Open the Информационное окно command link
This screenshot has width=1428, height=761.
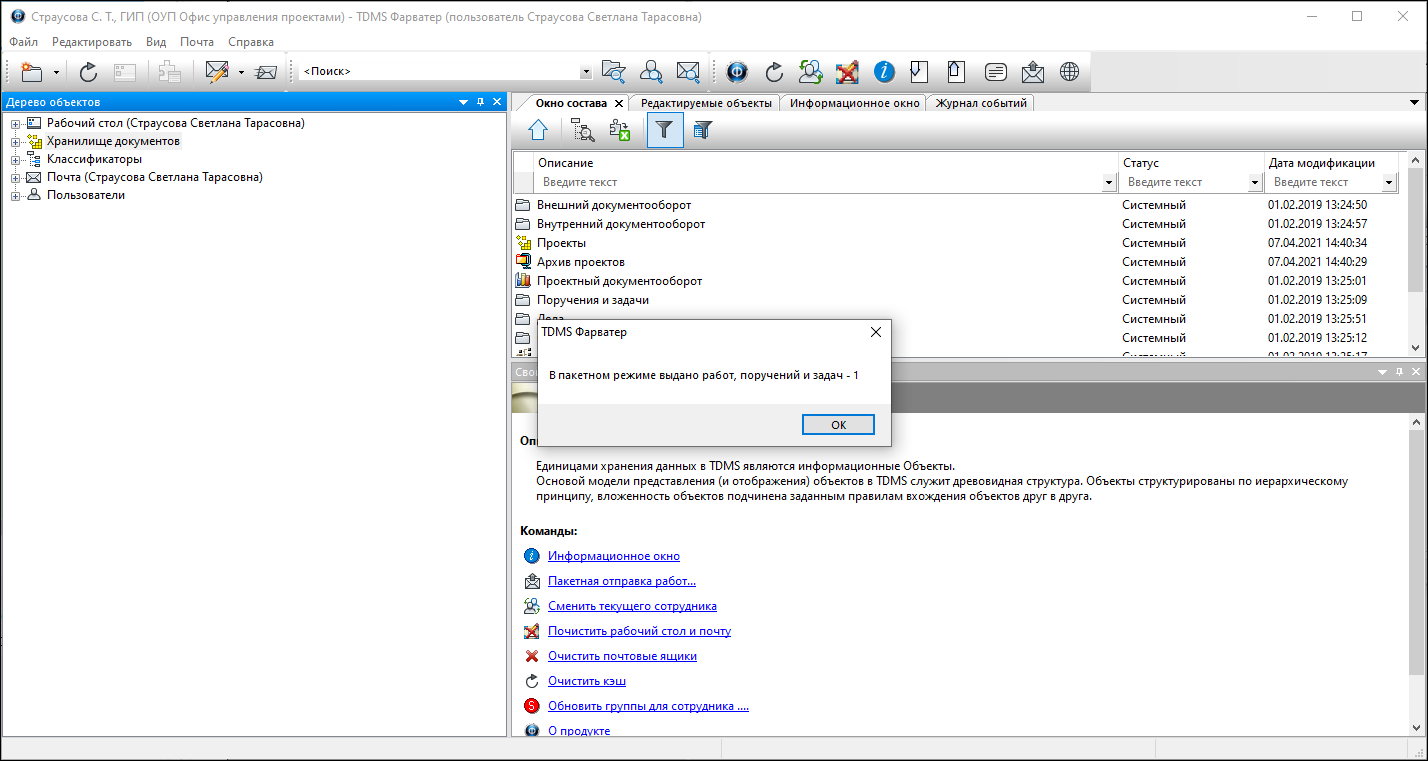[x=614, y=556]
